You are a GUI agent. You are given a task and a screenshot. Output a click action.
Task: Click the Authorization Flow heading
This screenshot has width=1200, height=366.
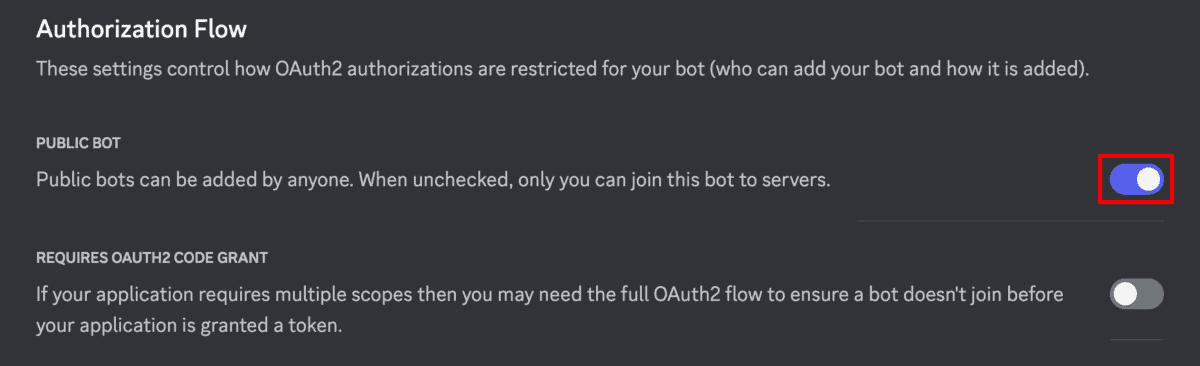pyautogui.click(x=141, y=30)
